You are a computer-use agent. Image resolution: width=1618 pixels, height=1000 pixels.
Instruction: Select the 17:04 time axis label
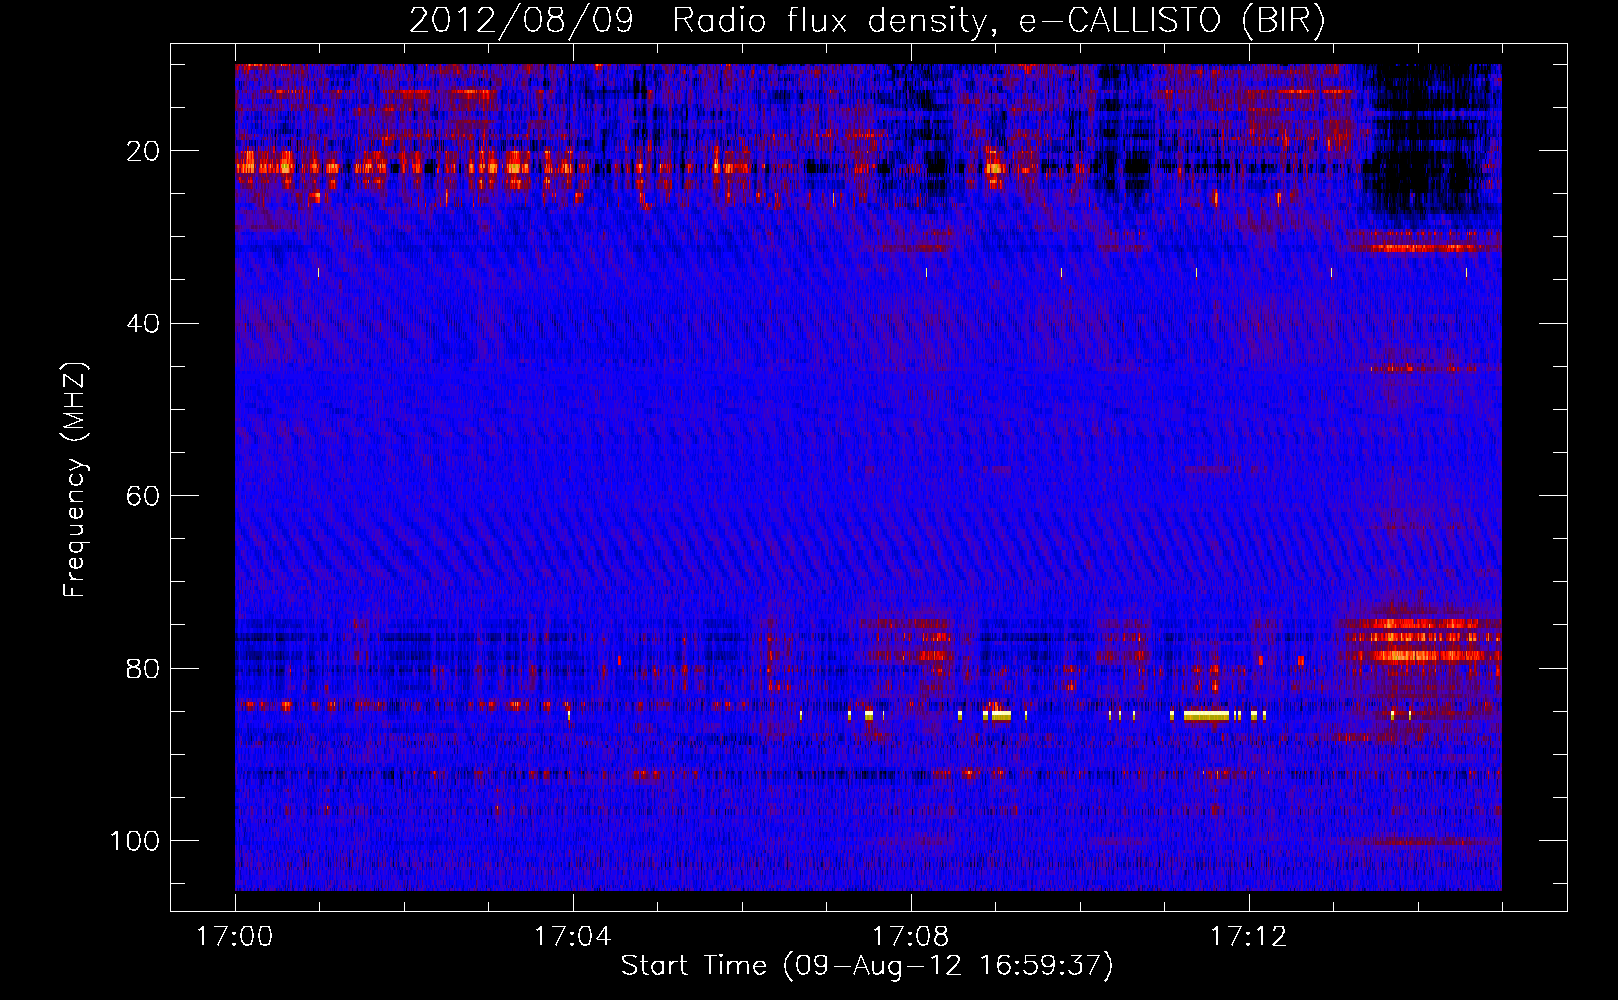(x=572, y=937)
